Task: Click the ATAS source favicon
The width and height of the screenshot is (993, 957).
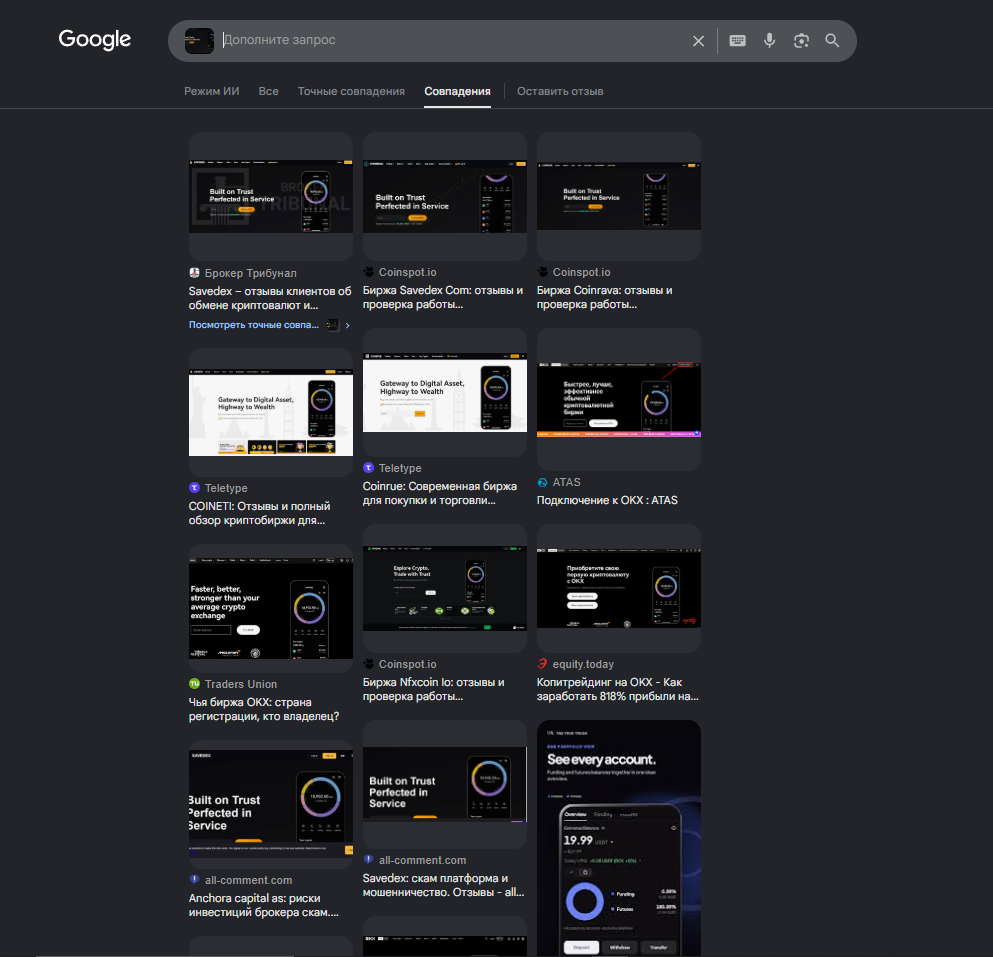Action: tap(542, 483)
